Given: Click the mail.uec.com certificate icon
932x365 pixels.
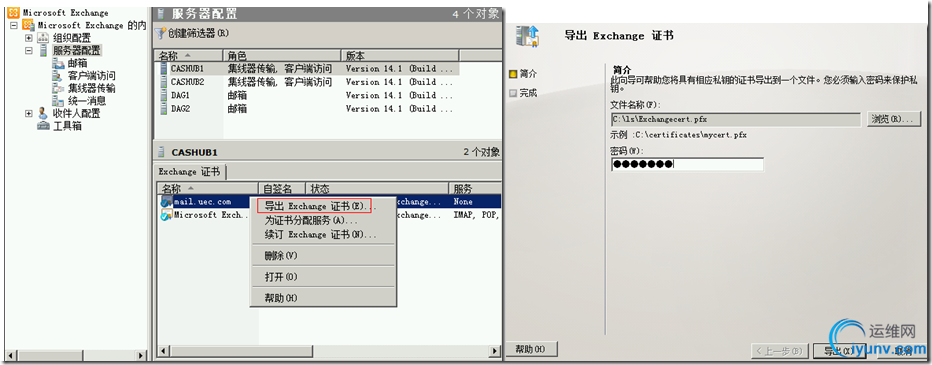Looking at the screenshot, I should tap(166, 202).
